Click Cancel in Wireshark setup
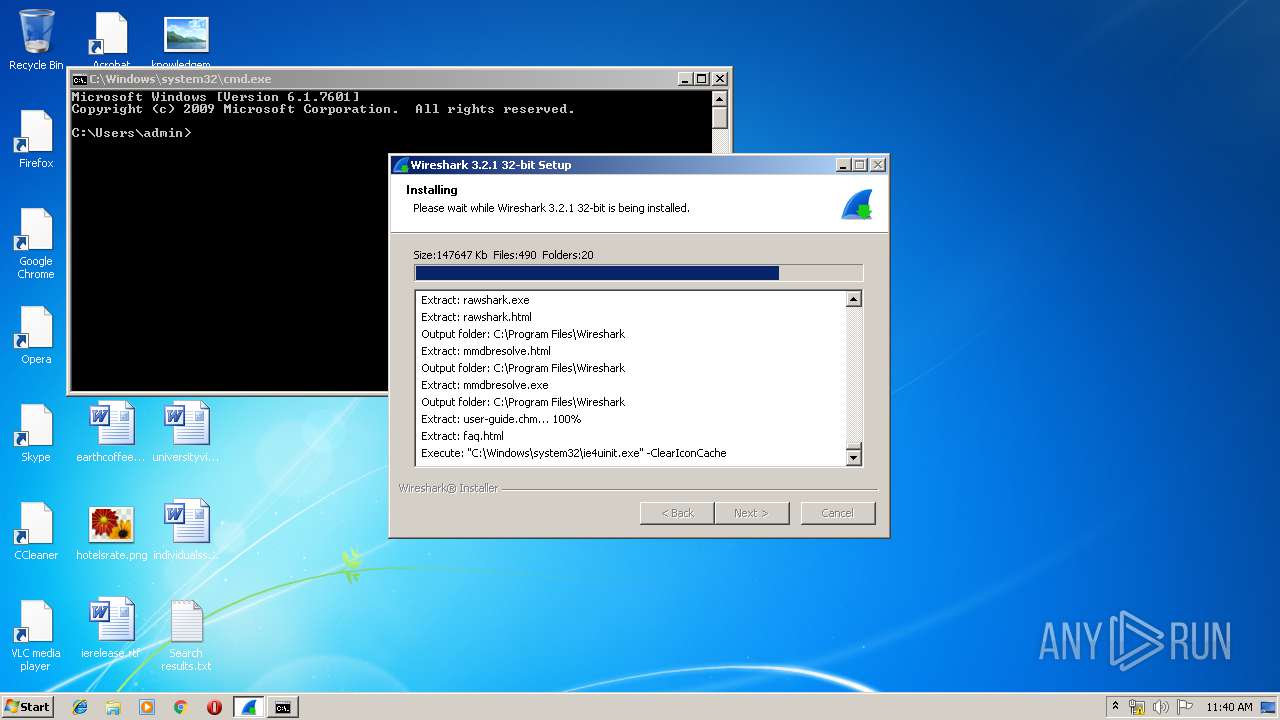The width and height of the screenshot is (1280, 720). click(x=837, y=513)
